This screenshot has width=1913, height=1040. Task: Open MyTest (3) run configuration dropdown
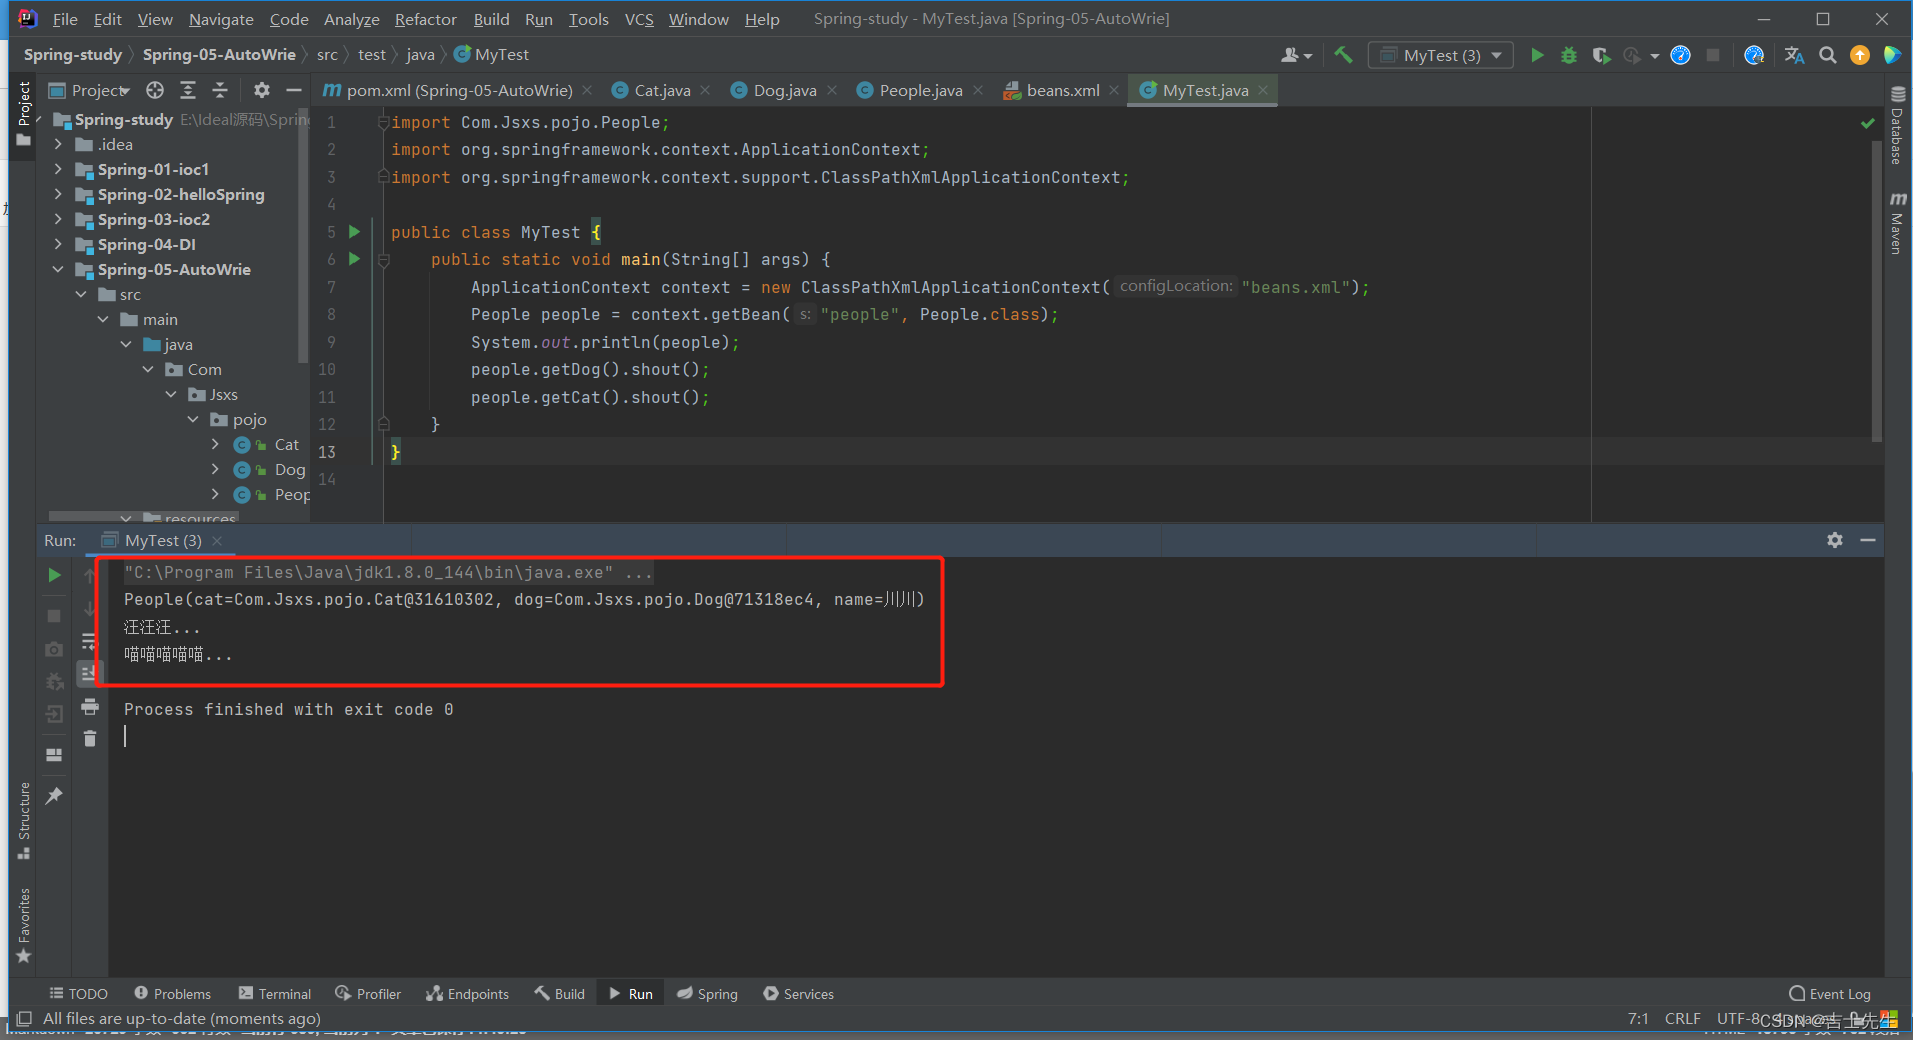(1440, 55)
